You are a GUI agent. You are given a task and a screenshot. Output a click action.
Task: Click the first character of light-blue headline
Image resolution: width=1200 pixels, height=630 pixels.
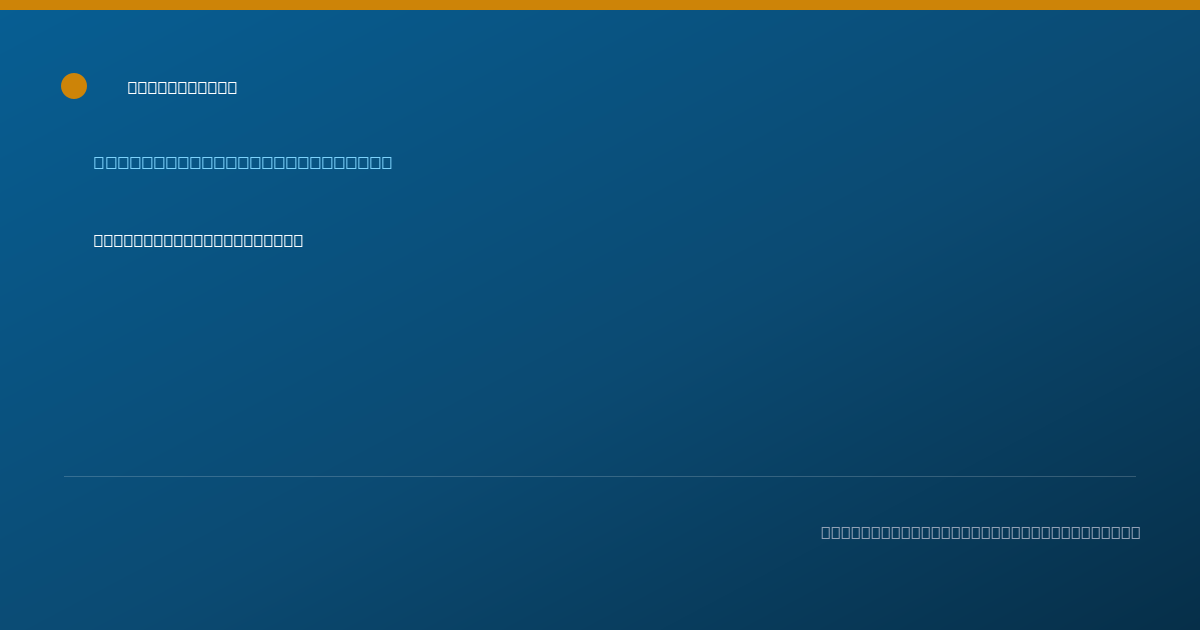click(99, 162)
